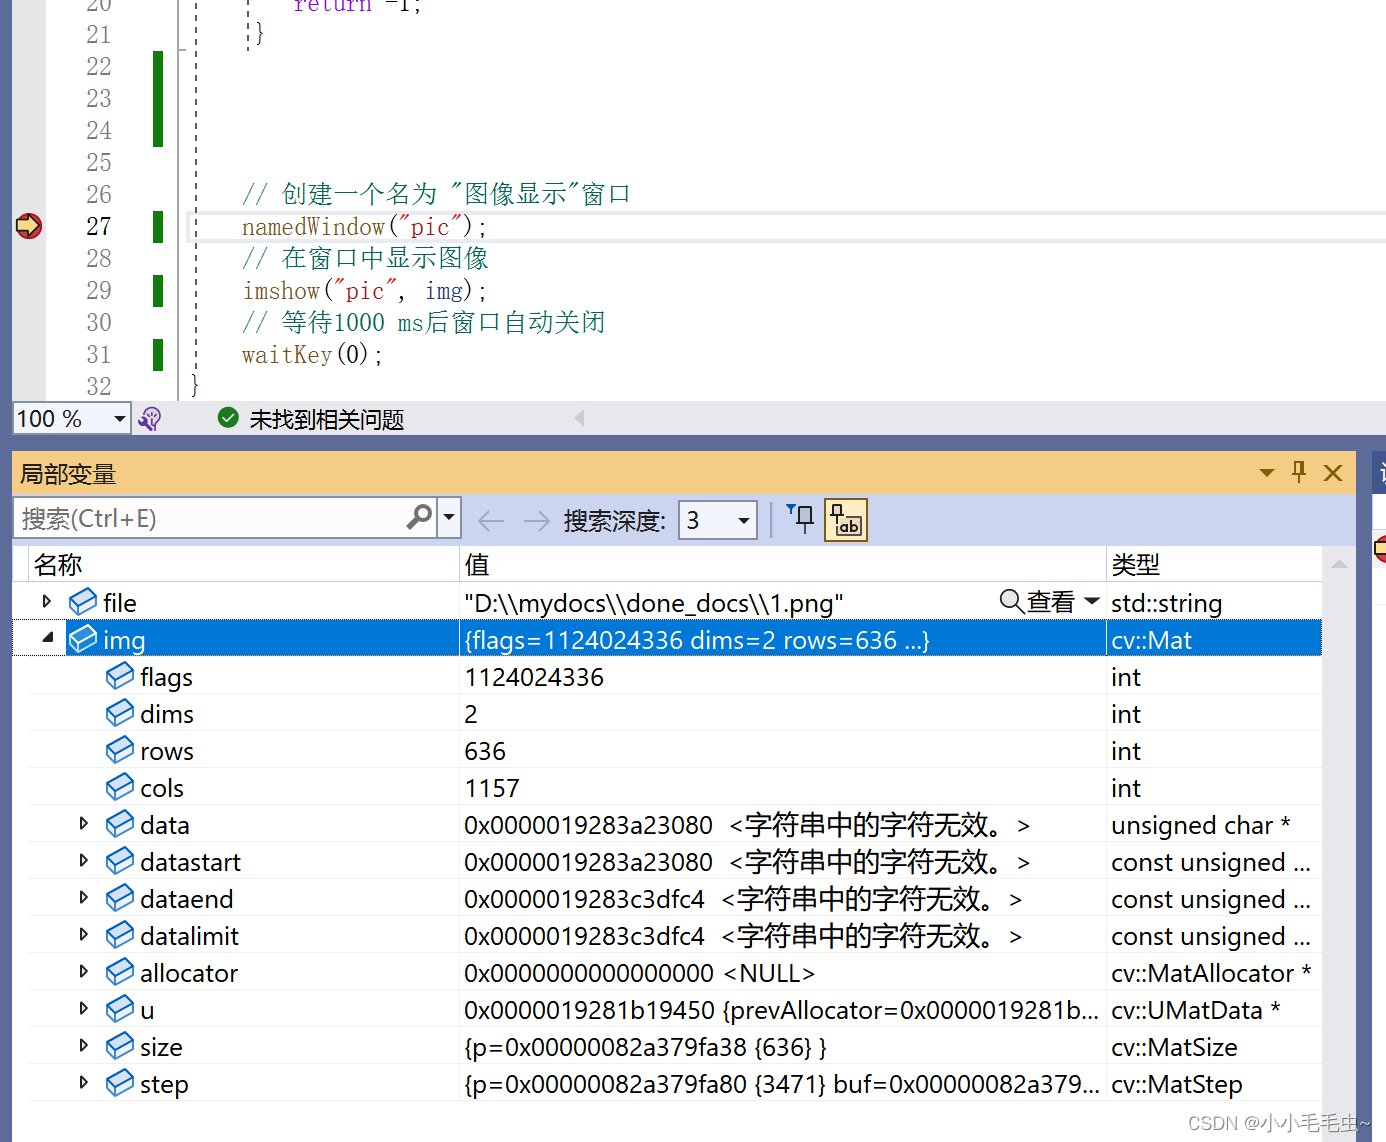Click the navigate backward arrow

tap(491, 520)
